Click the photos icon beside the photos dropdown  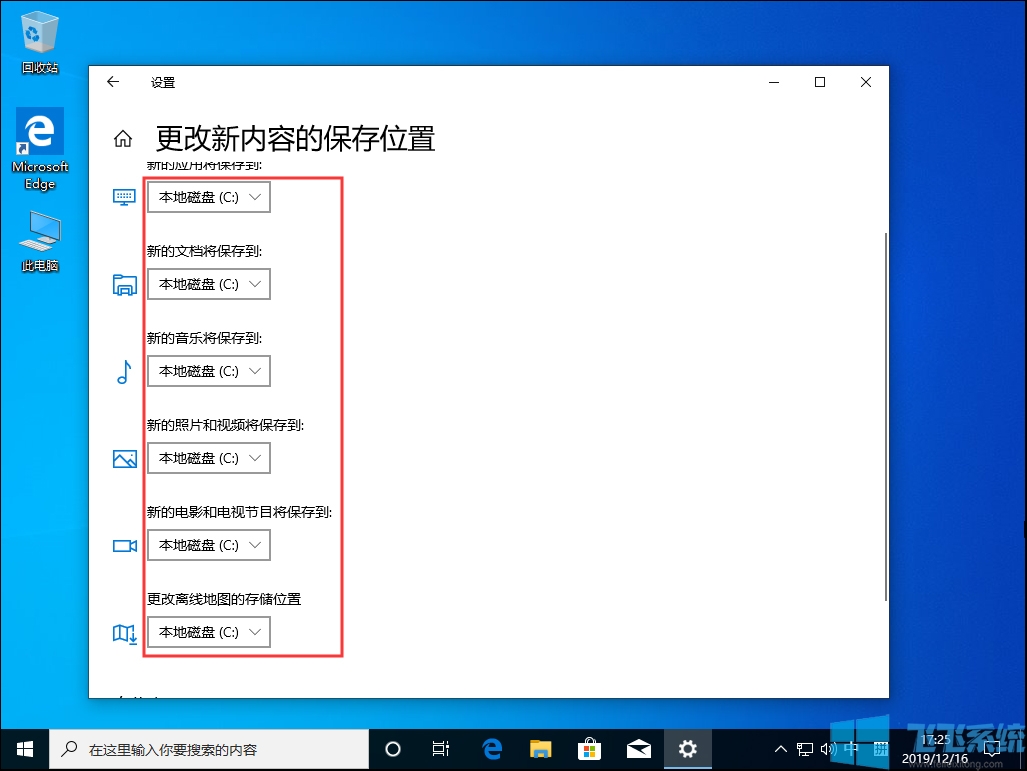[124, 458]
